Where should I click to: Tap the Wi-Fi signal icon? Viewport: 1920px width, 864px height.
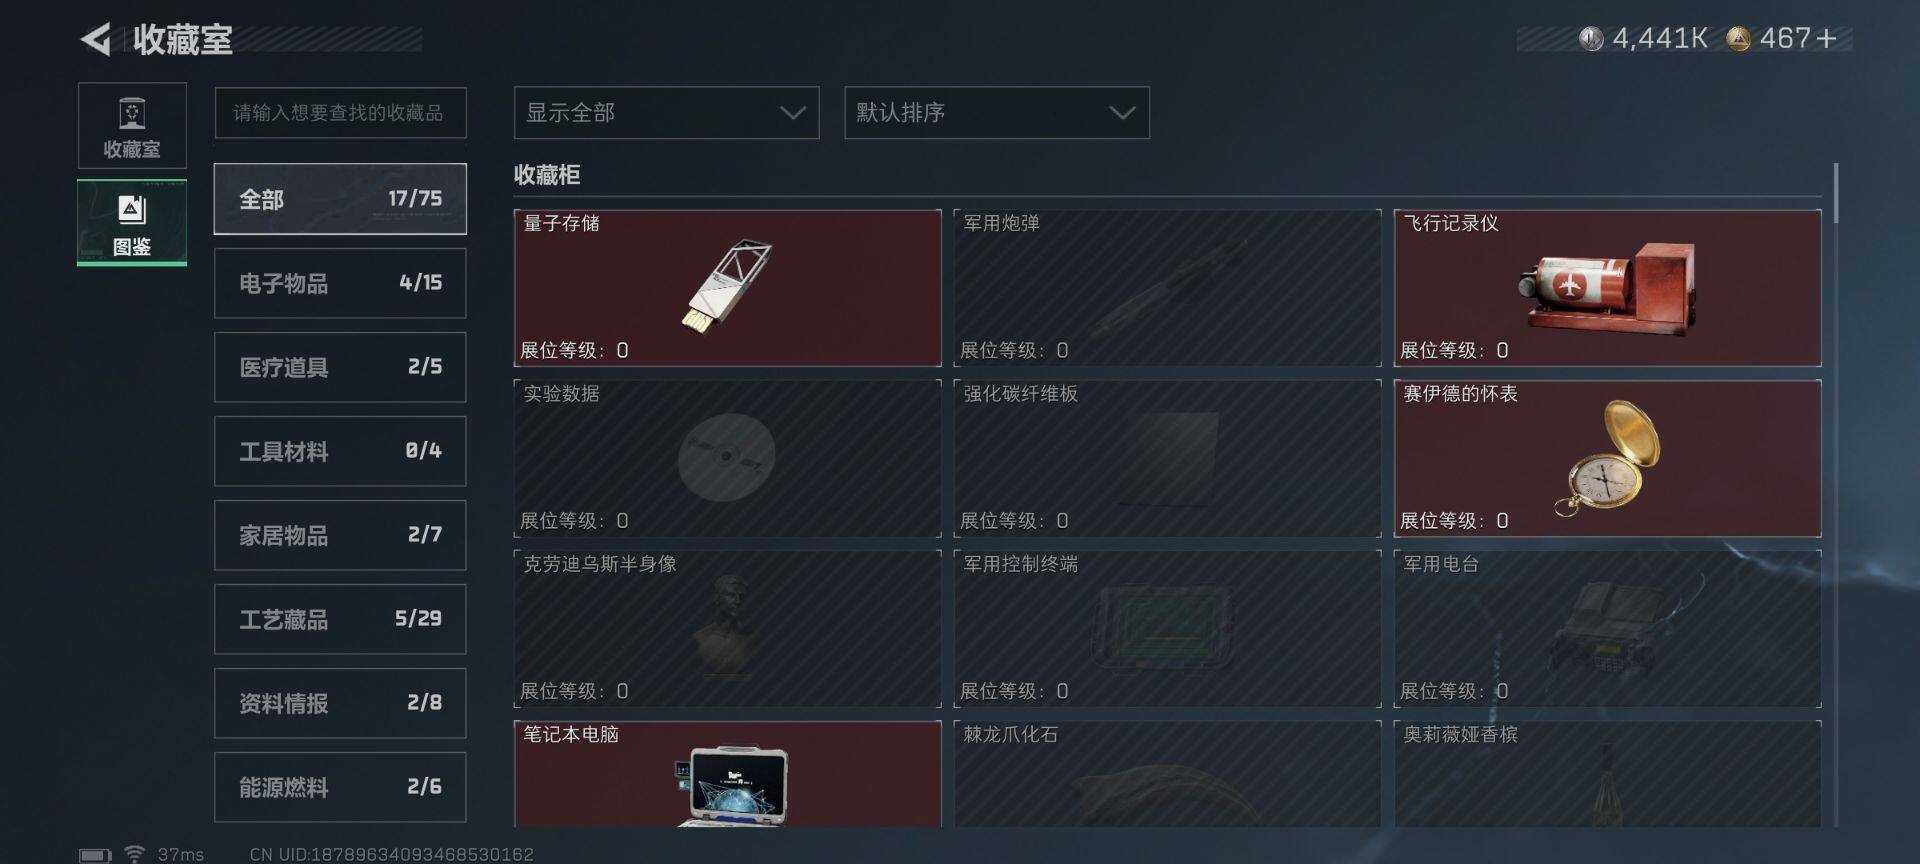134,854
